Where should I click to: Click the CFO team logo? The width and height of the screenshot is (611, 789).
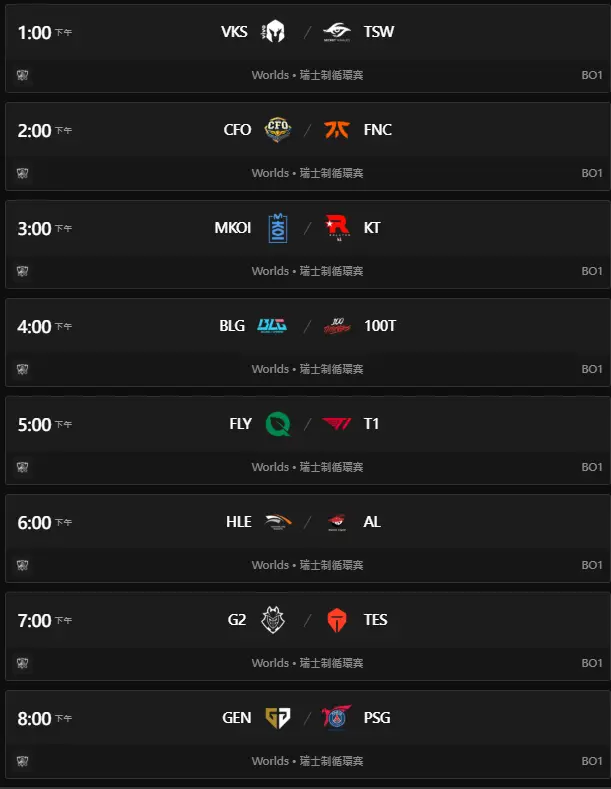tap(275, 130)
